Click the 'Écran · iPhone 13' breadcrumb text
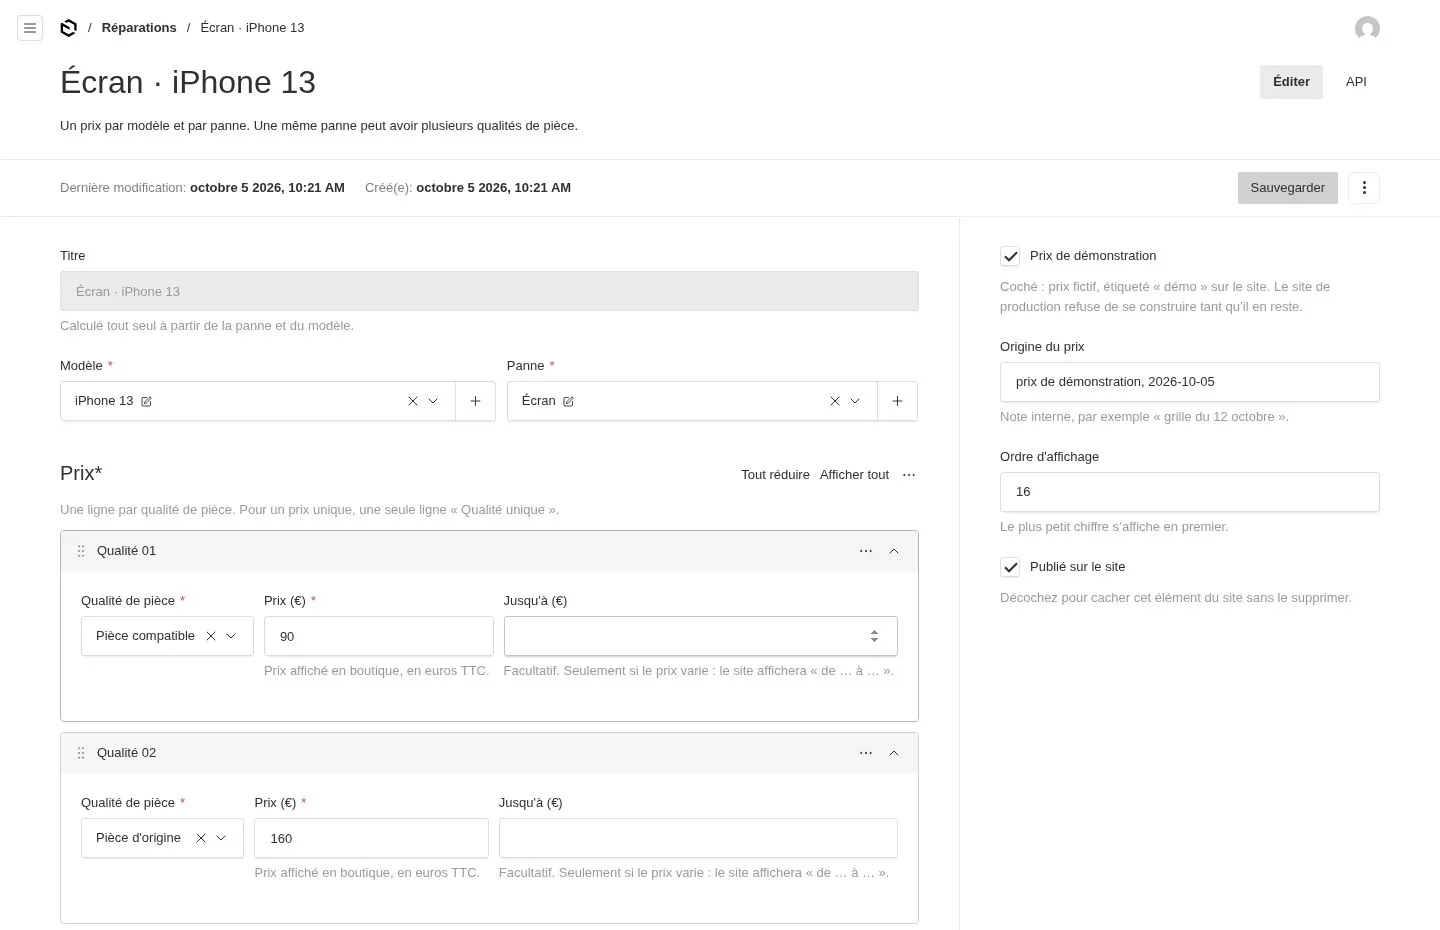 click(252, 28)
